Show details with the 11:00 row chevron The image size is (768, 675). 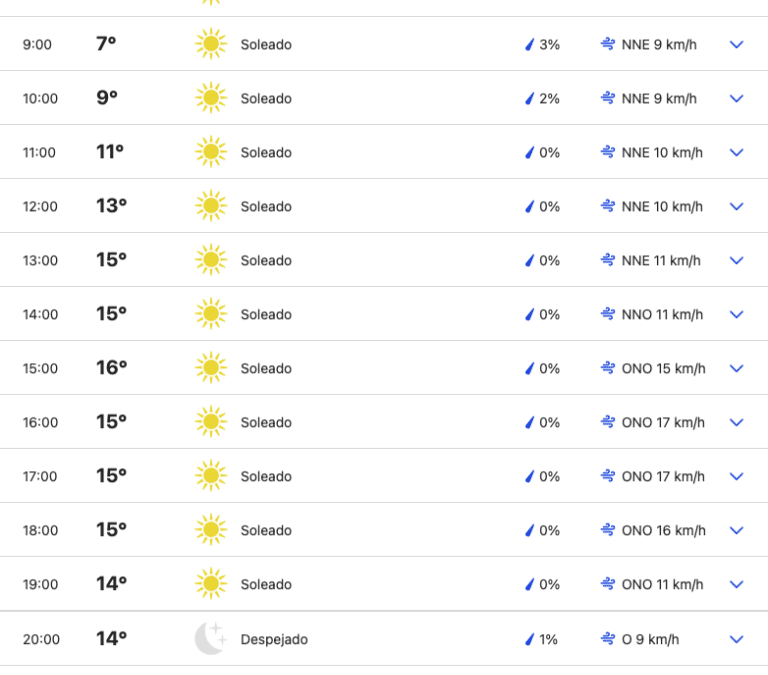pos(737,152)
